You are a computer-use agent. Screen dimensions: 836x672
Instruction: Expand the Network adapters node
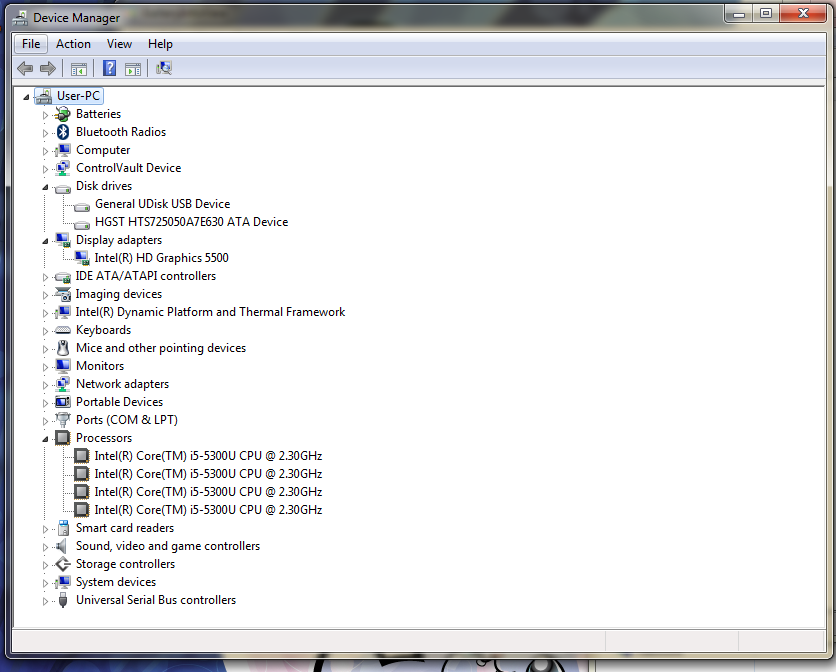click(45, 385)
